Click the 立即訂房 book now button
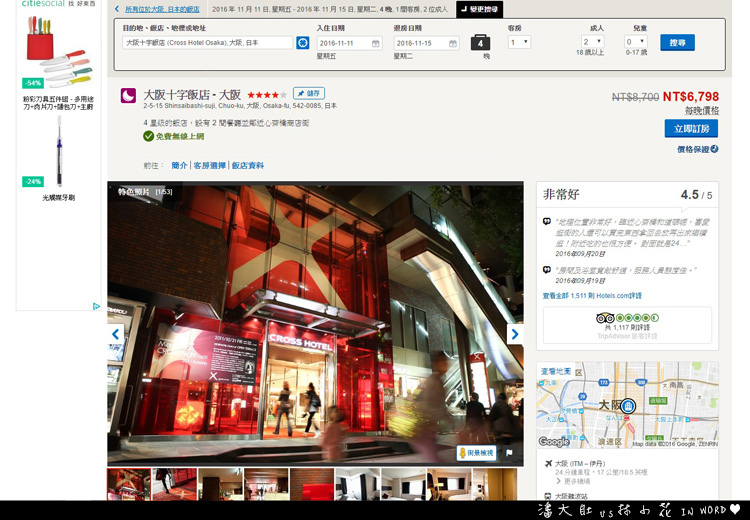The image size is (750, 520). click(691, 129)
